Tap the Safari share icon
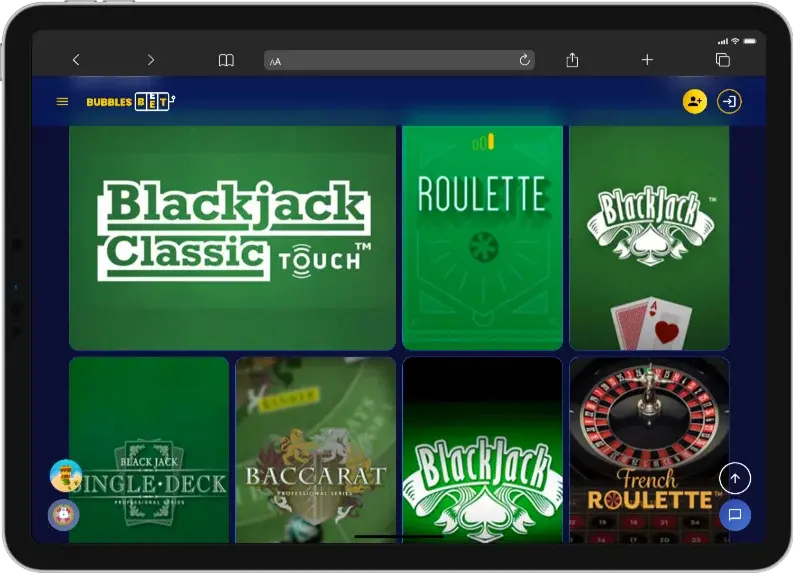The width and height of the screenshot is (793, 573). tap(572, 60)
